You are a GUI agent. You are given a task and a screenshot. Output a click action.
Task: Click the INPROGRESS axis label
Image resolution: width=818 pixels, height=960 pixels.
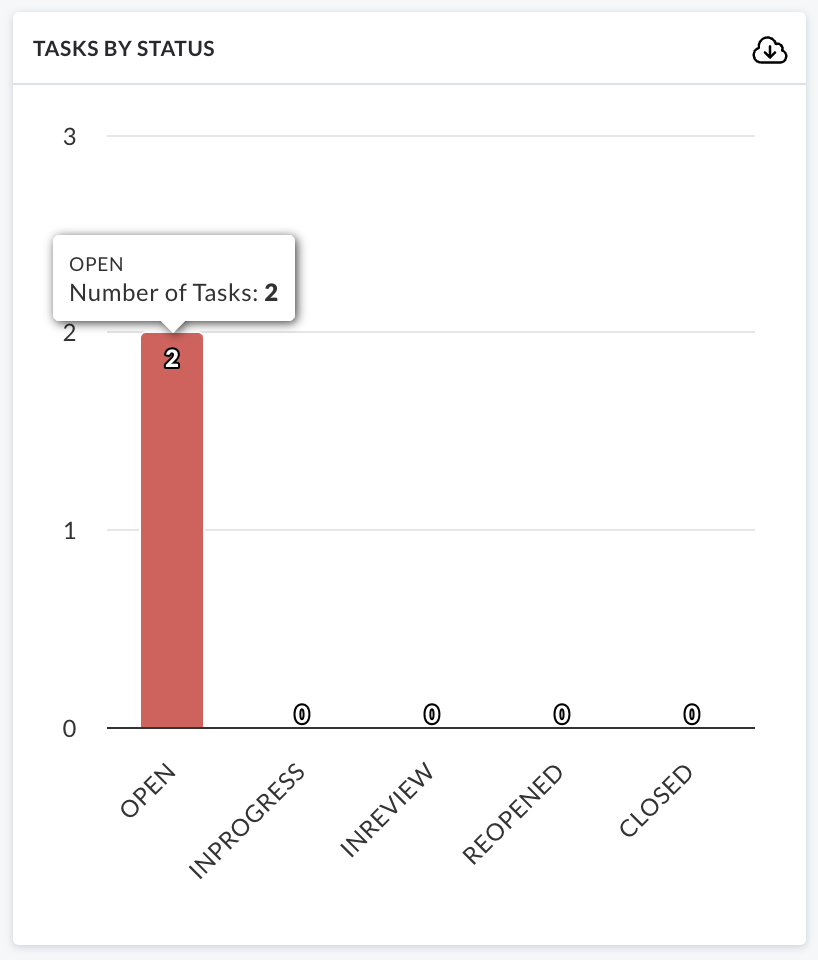[246, 820]
